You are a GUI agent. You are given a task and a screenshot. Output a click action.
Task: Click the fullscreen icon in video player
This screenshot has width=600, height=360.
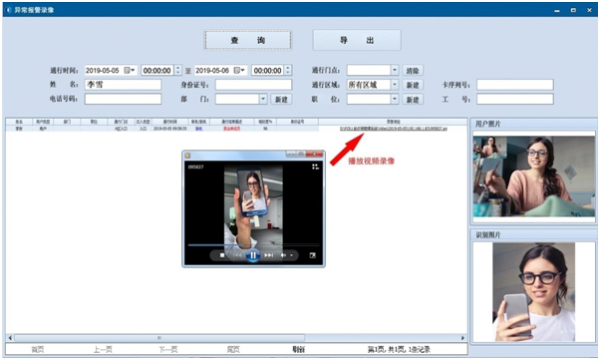point(313,255)
